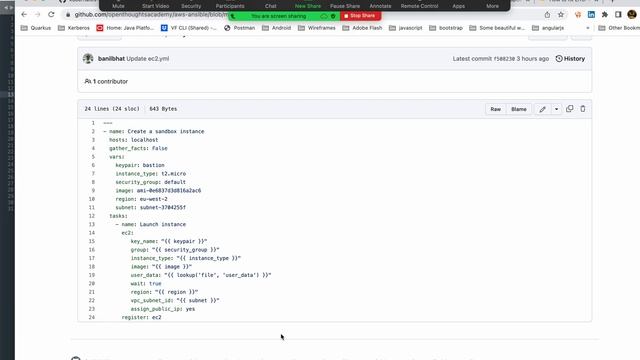Image resolution: width=640 pixels, height=360 pixels.
Task: Click banilbhat's avatar image
Action: click(x=88, y=58)
